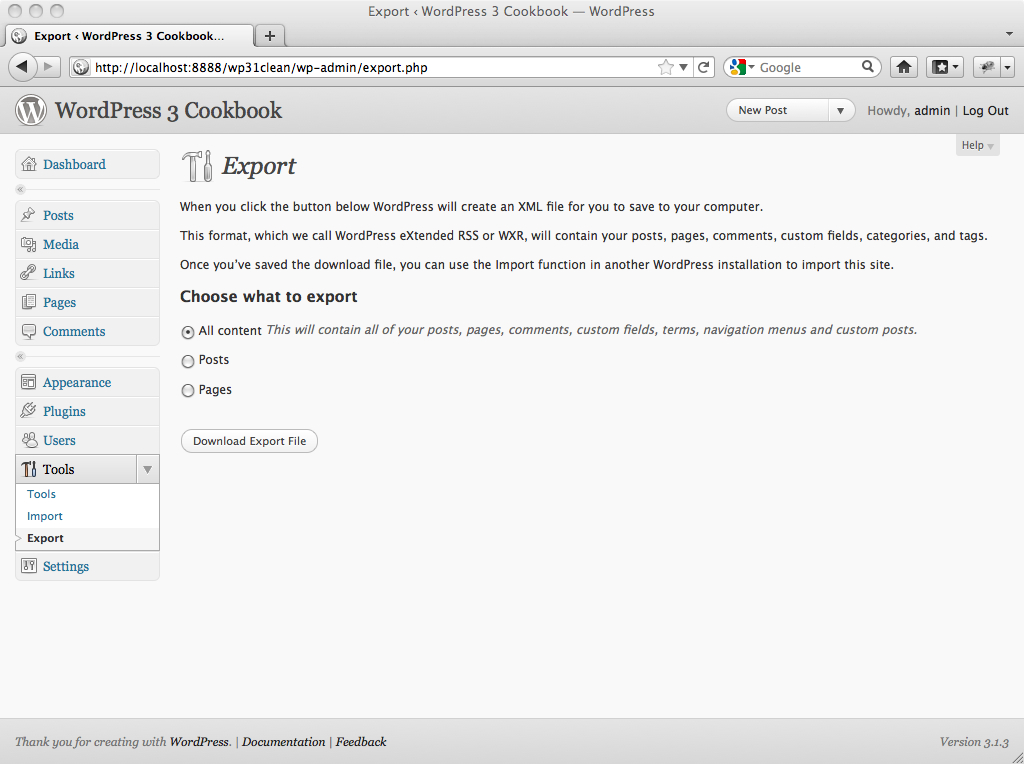Open the Users menu item
The width and height of the screenshot is (1024, 764).
[x=87, y=439]
